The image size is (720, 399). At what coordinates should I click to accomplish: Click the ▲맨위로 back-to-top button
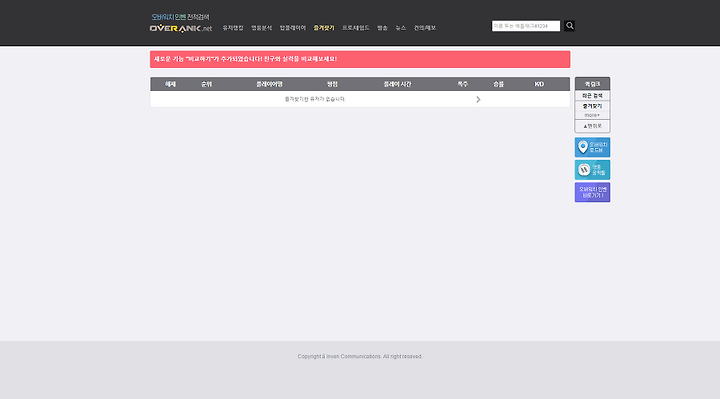[x=592, y=126]
